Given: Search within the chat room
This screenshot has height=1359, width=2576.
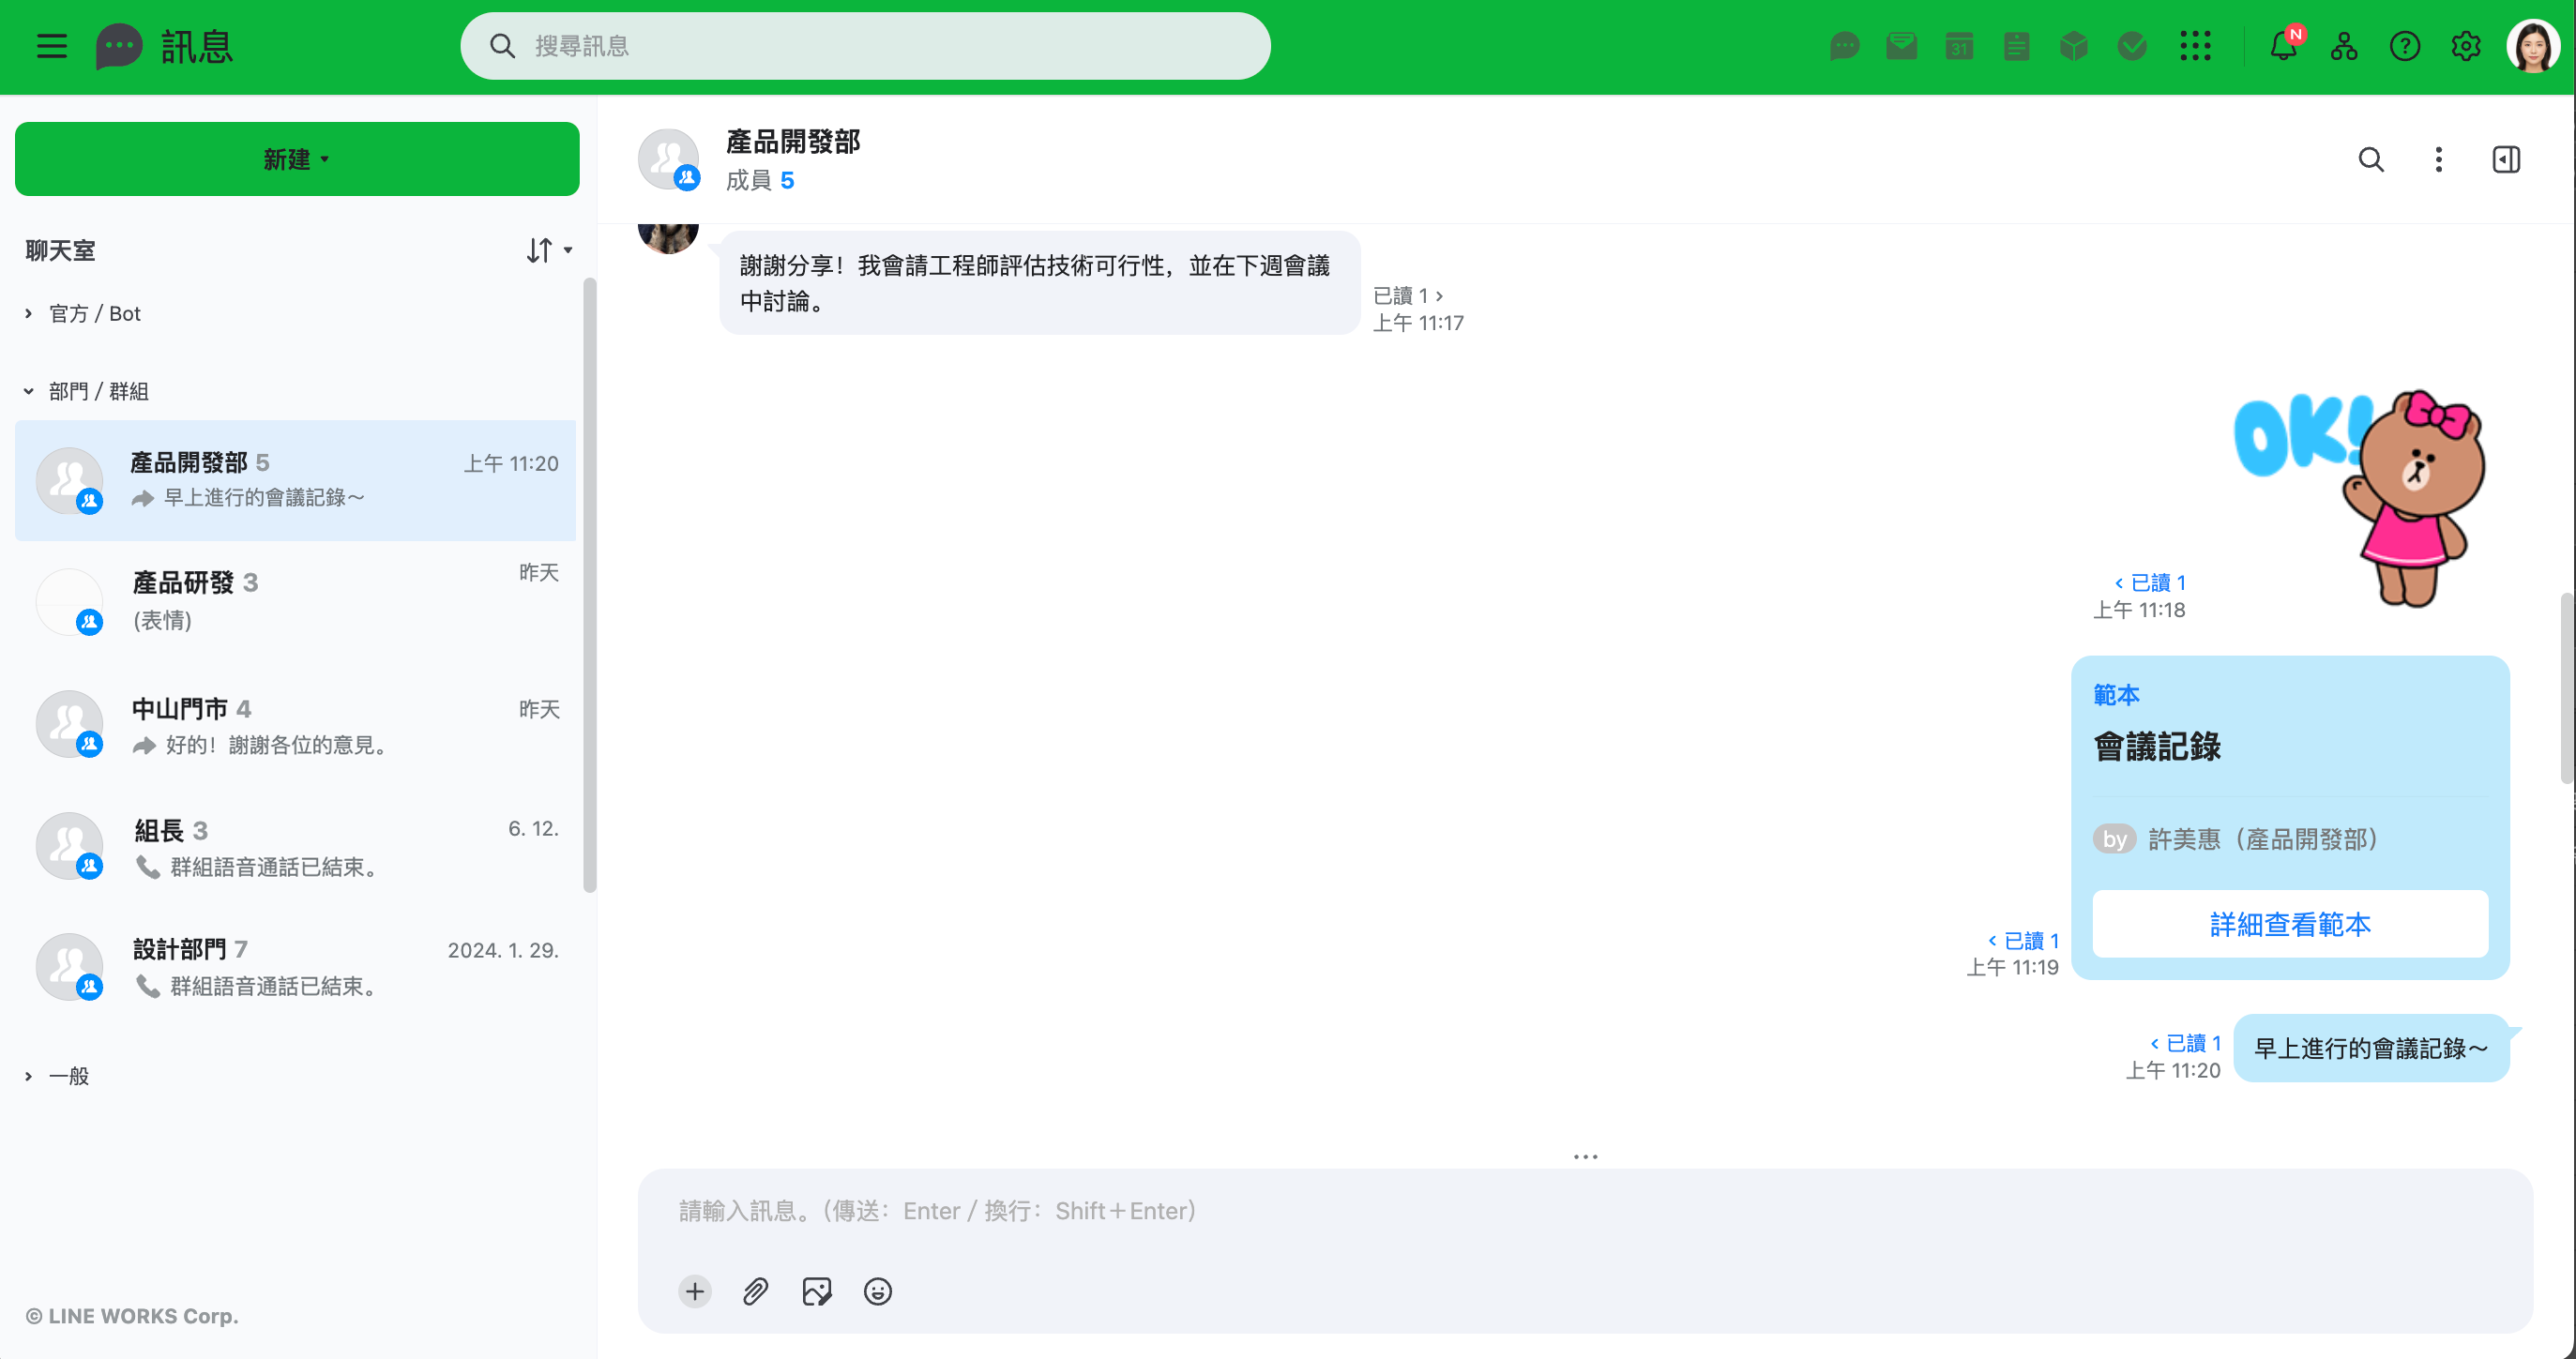Looking at the screenshot, I should click(2371, 159).
